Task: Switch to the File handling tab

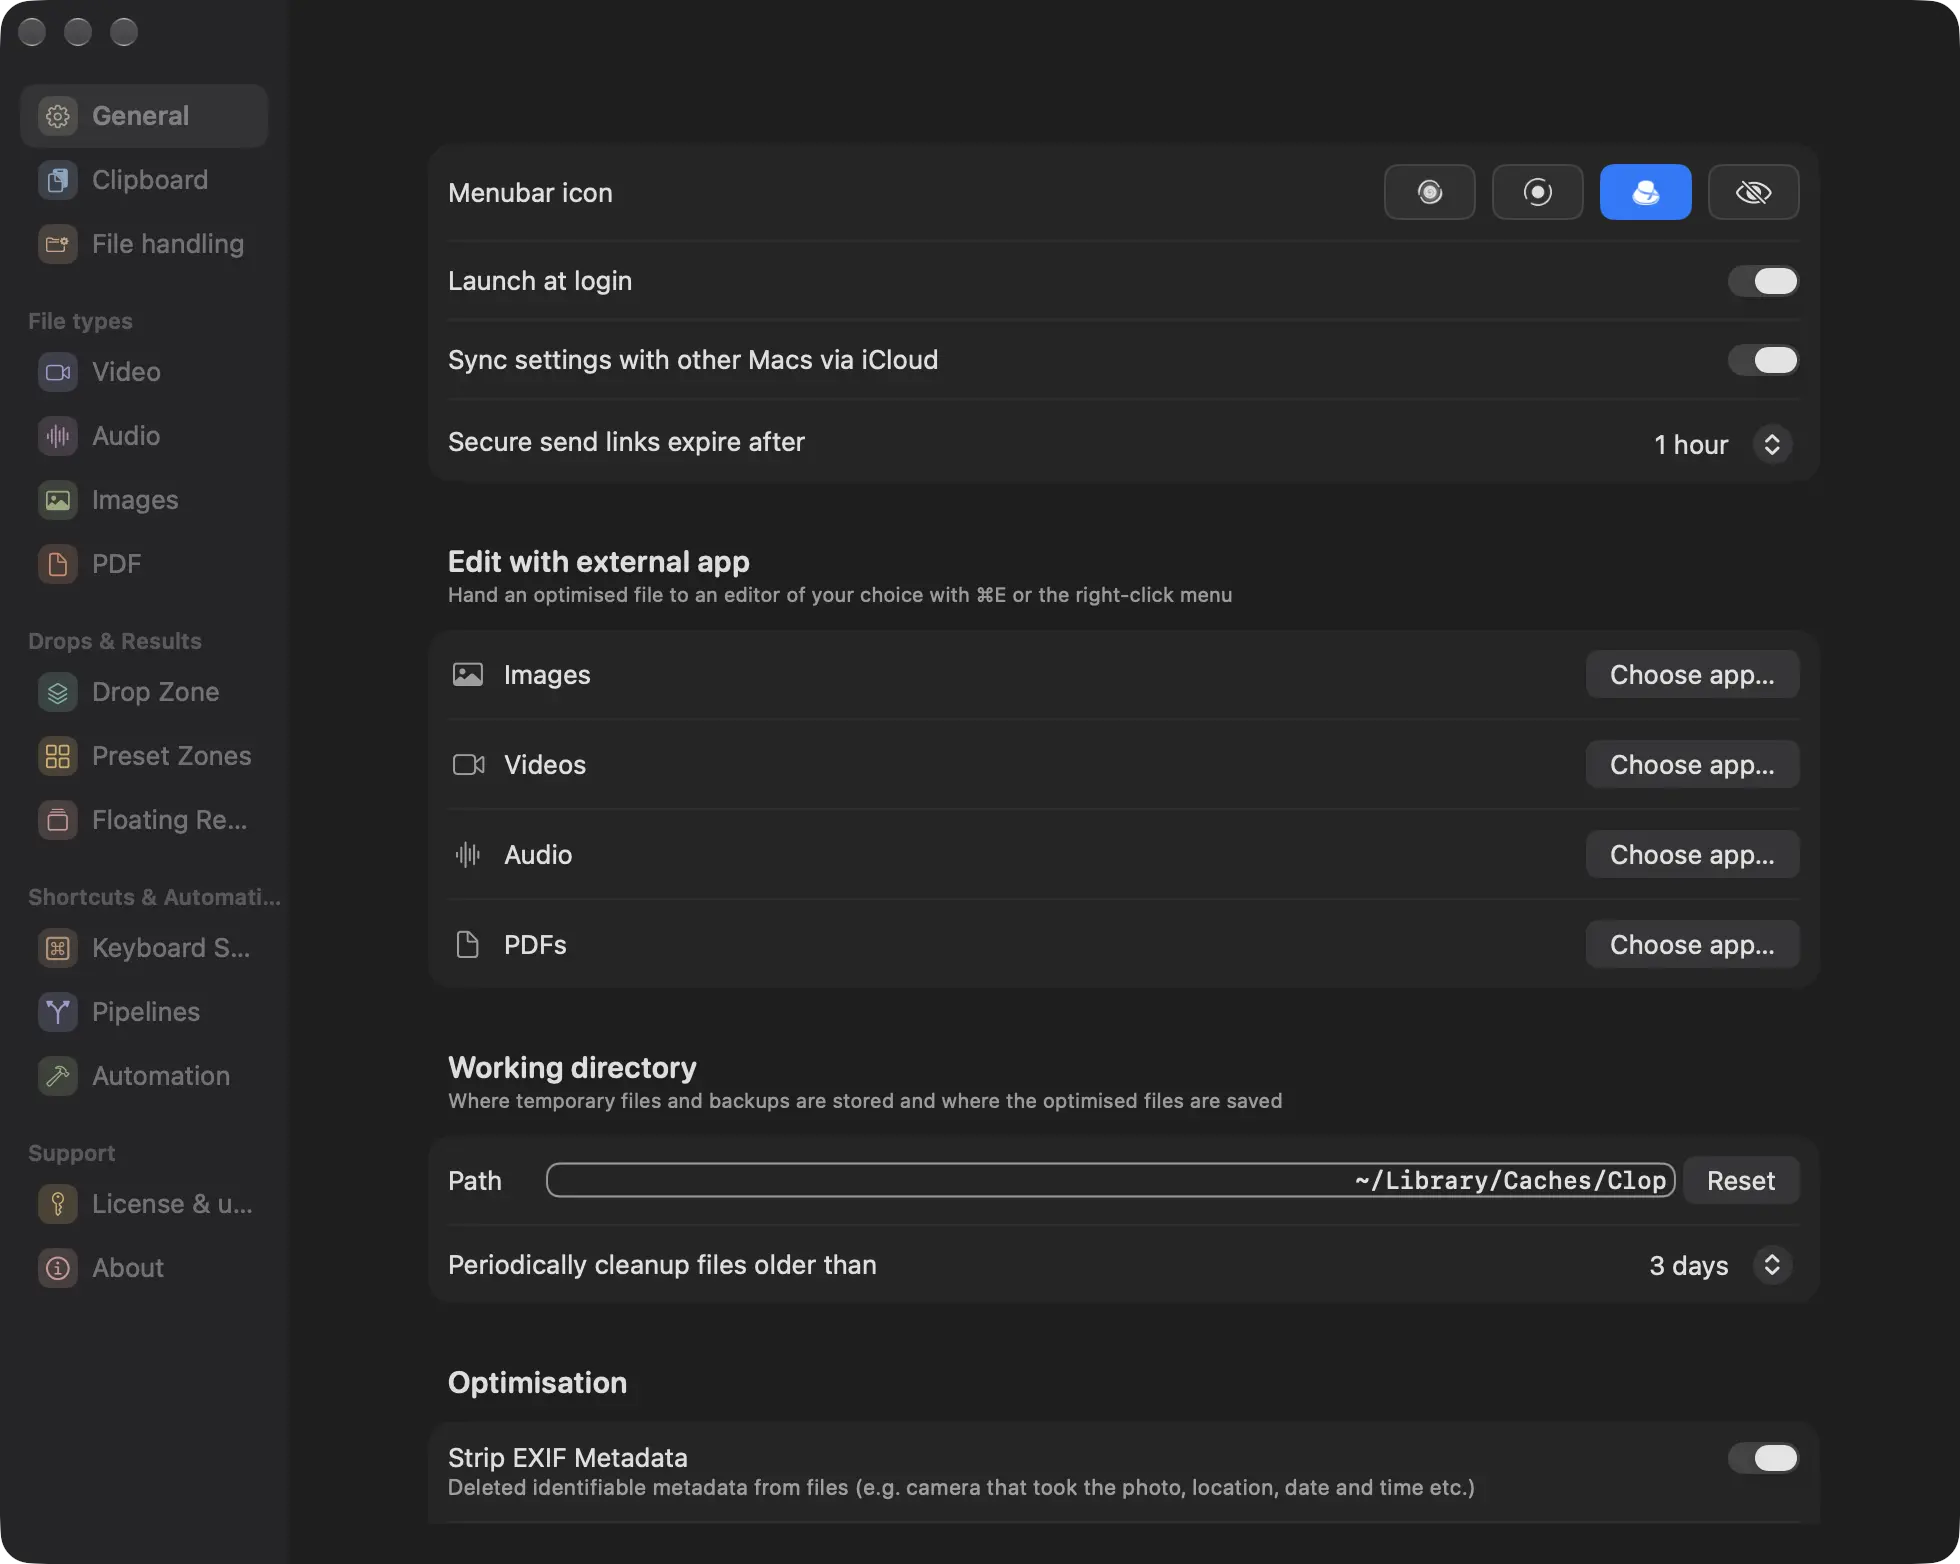Action: [x=144, y=244]
